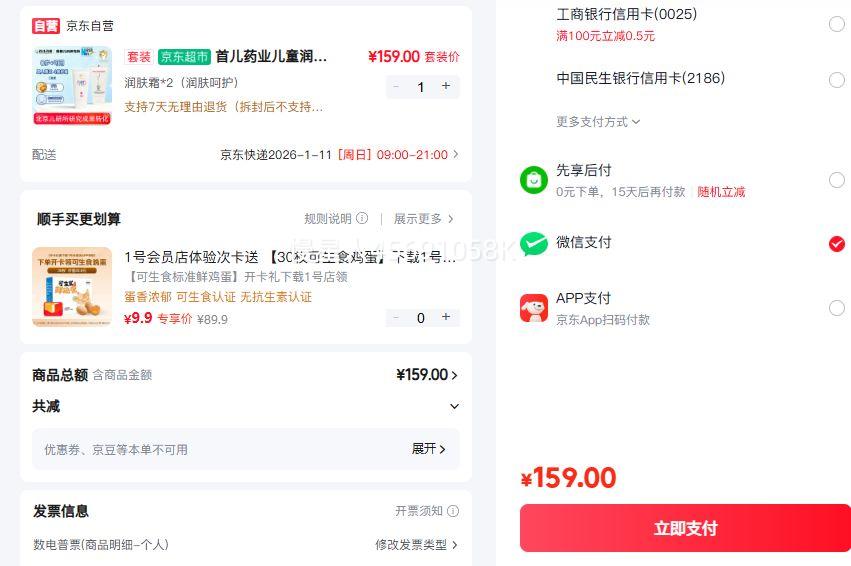Click the info icon beside 开票须知
Image resolution: width=851 pixels, height=566 pixels.
[453, 511]
